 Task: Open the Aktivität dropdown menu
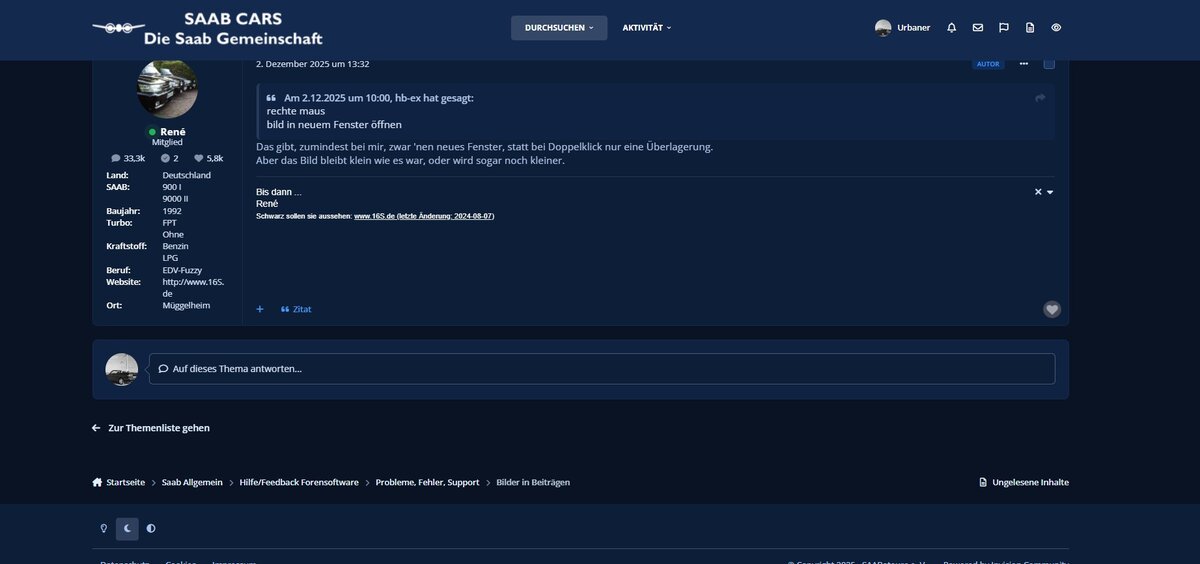(646, 28)
